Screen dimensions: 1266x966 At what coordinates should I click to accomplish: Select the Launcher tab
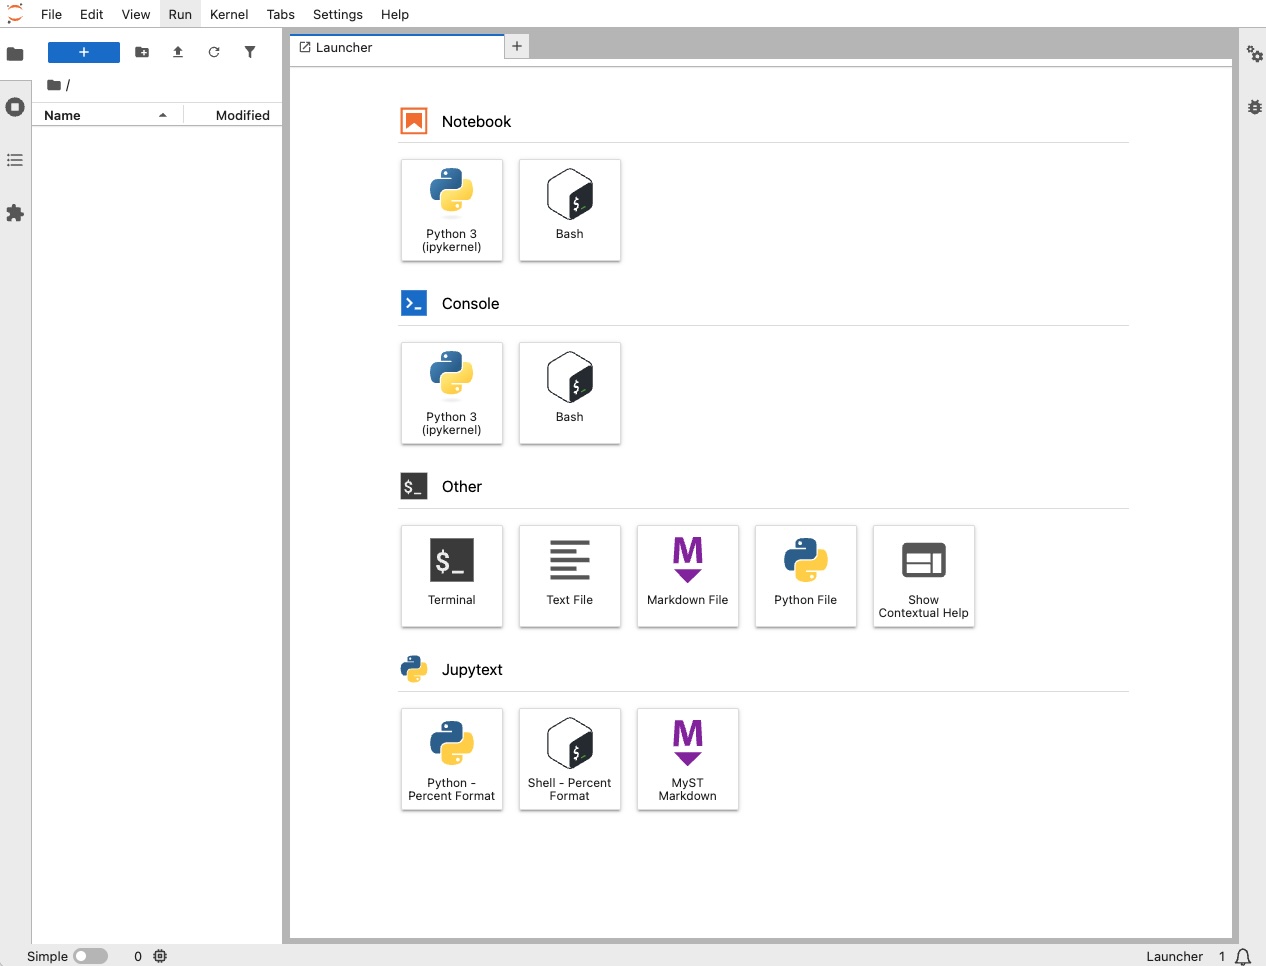click(344, 48)
